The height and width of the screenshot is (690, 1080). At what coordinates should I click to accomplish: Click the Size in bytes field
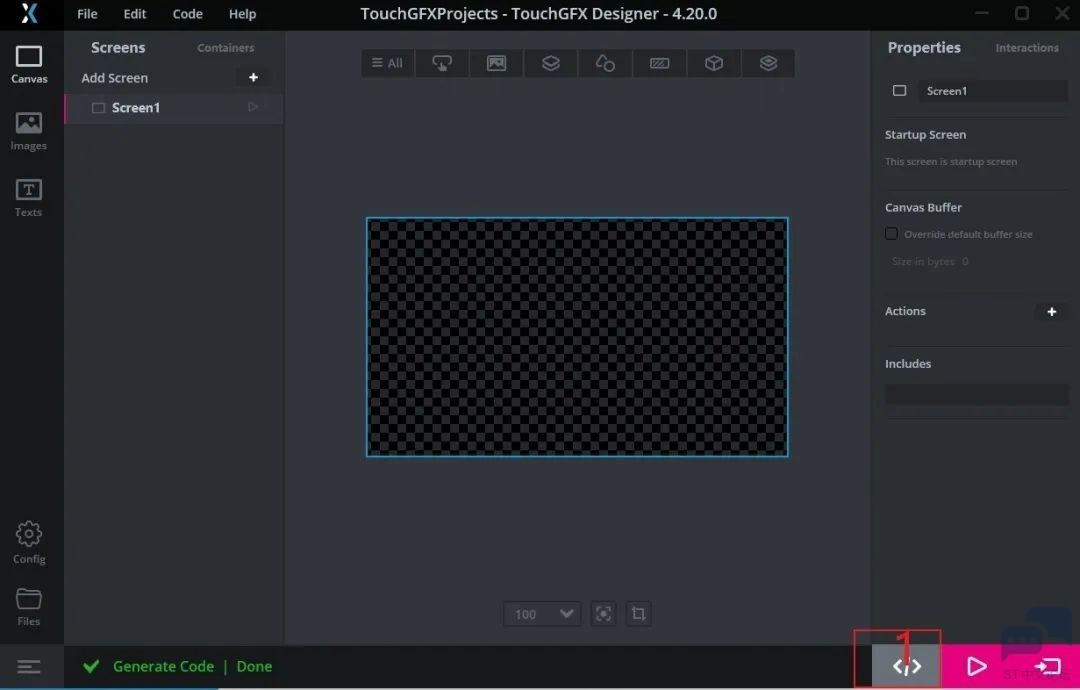930,262
